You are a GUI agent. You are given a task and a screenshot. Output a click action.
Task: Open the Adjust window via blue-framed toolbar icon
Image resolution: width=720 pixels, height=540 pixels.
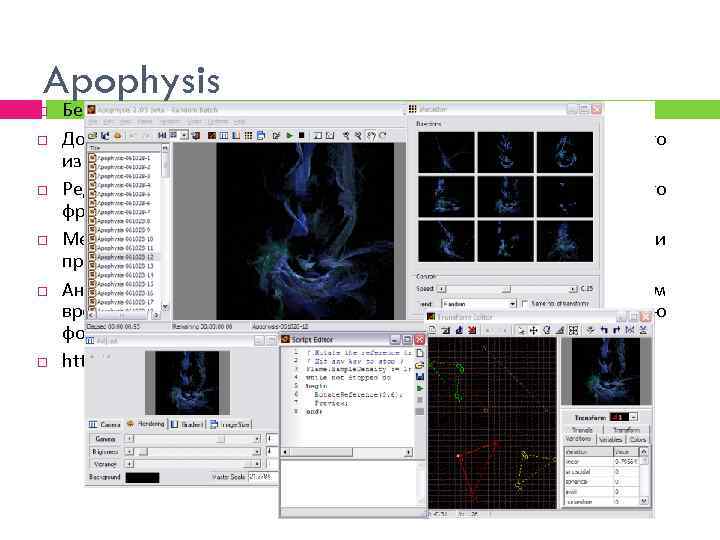(224, 135)
